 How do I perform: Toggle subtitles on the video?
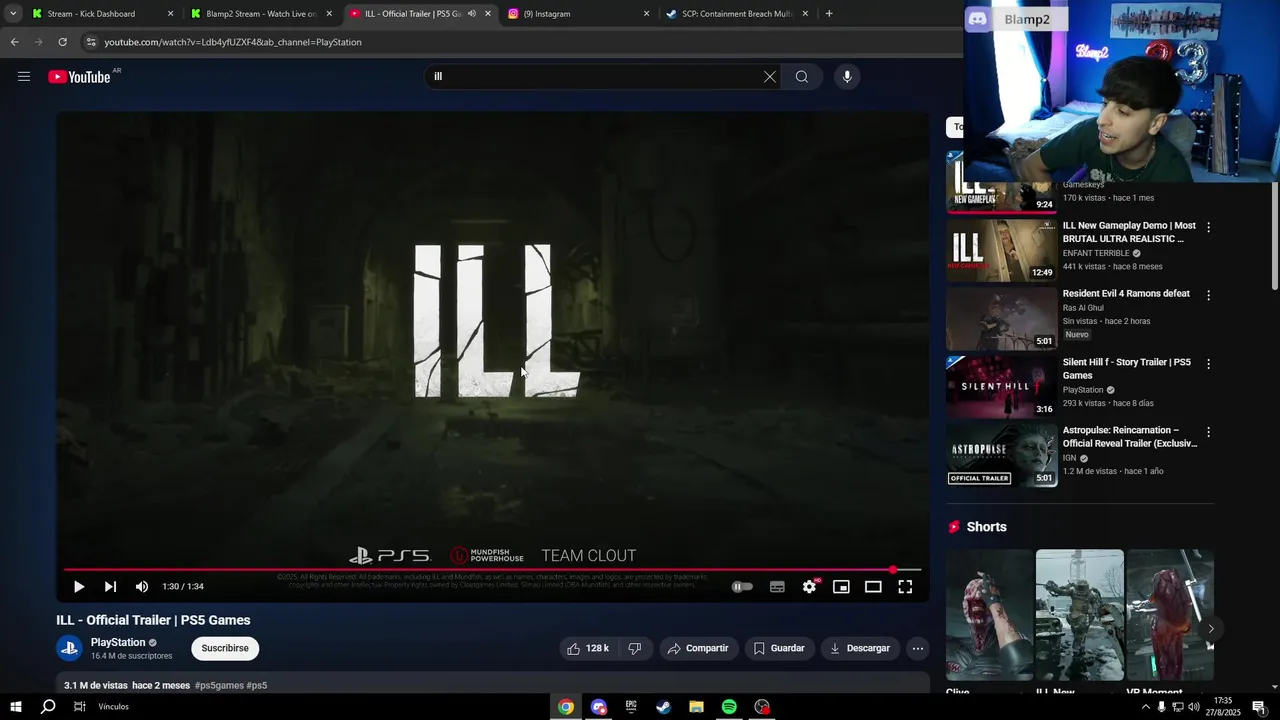pos(777,587)
